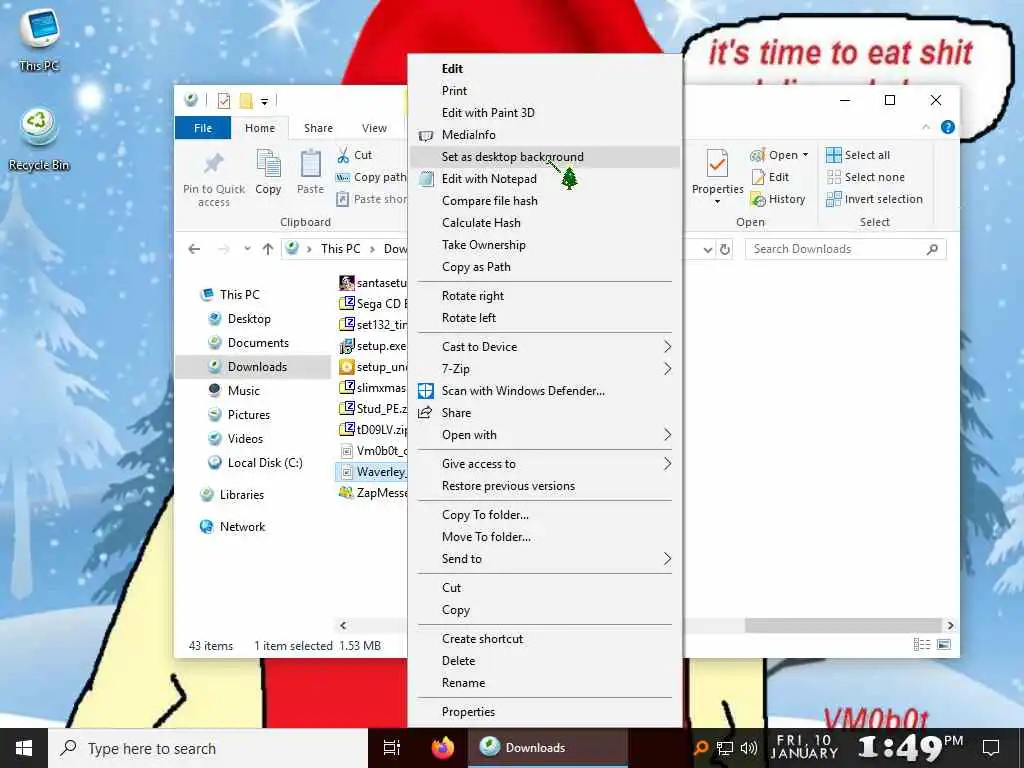Click the Pin to Quick access icon

(x=214, y=176)
